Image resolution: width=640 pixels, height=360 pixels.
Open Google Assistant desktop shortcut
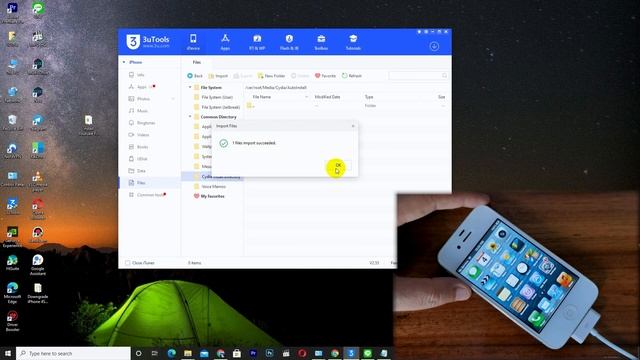click(x=38, y=265)
